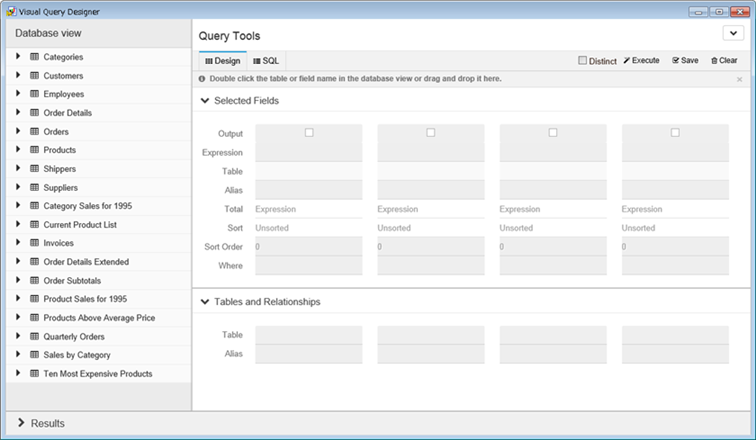Click the table icon beside Invoices
756x440 pixels.
pos(34,243)
